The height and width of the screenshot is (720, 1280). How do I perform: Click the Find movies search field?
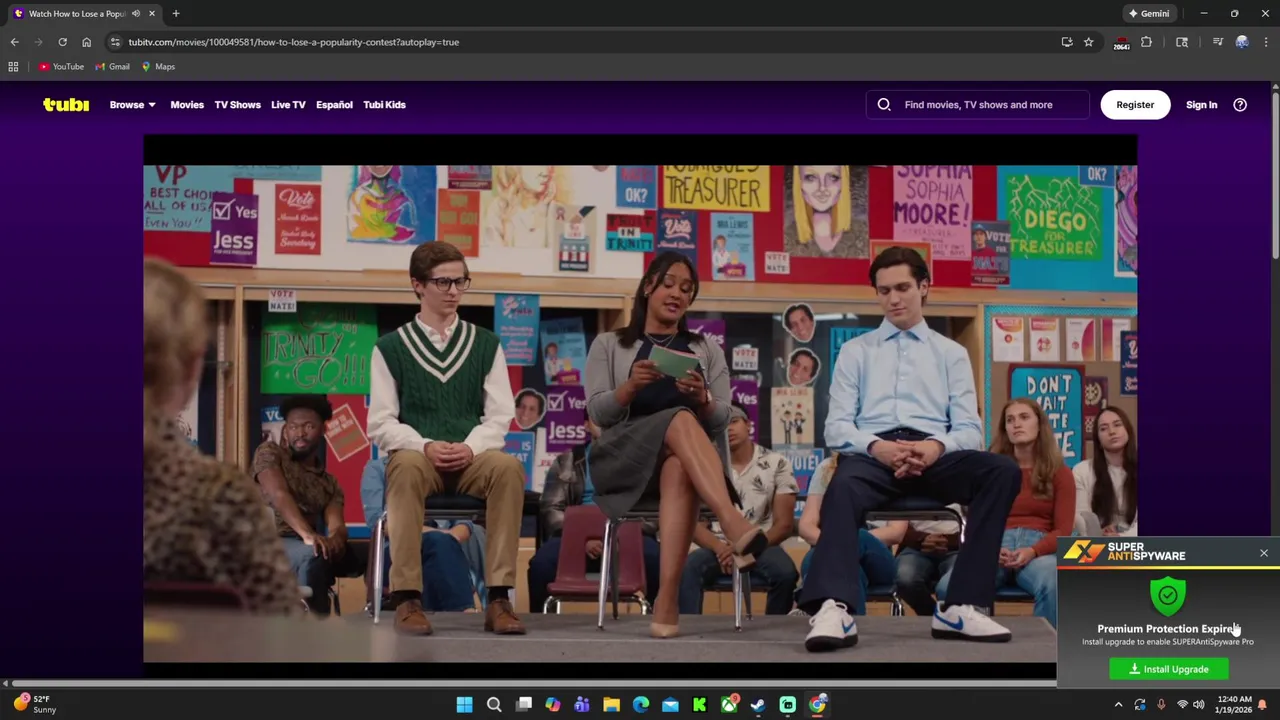pos(978,104)
